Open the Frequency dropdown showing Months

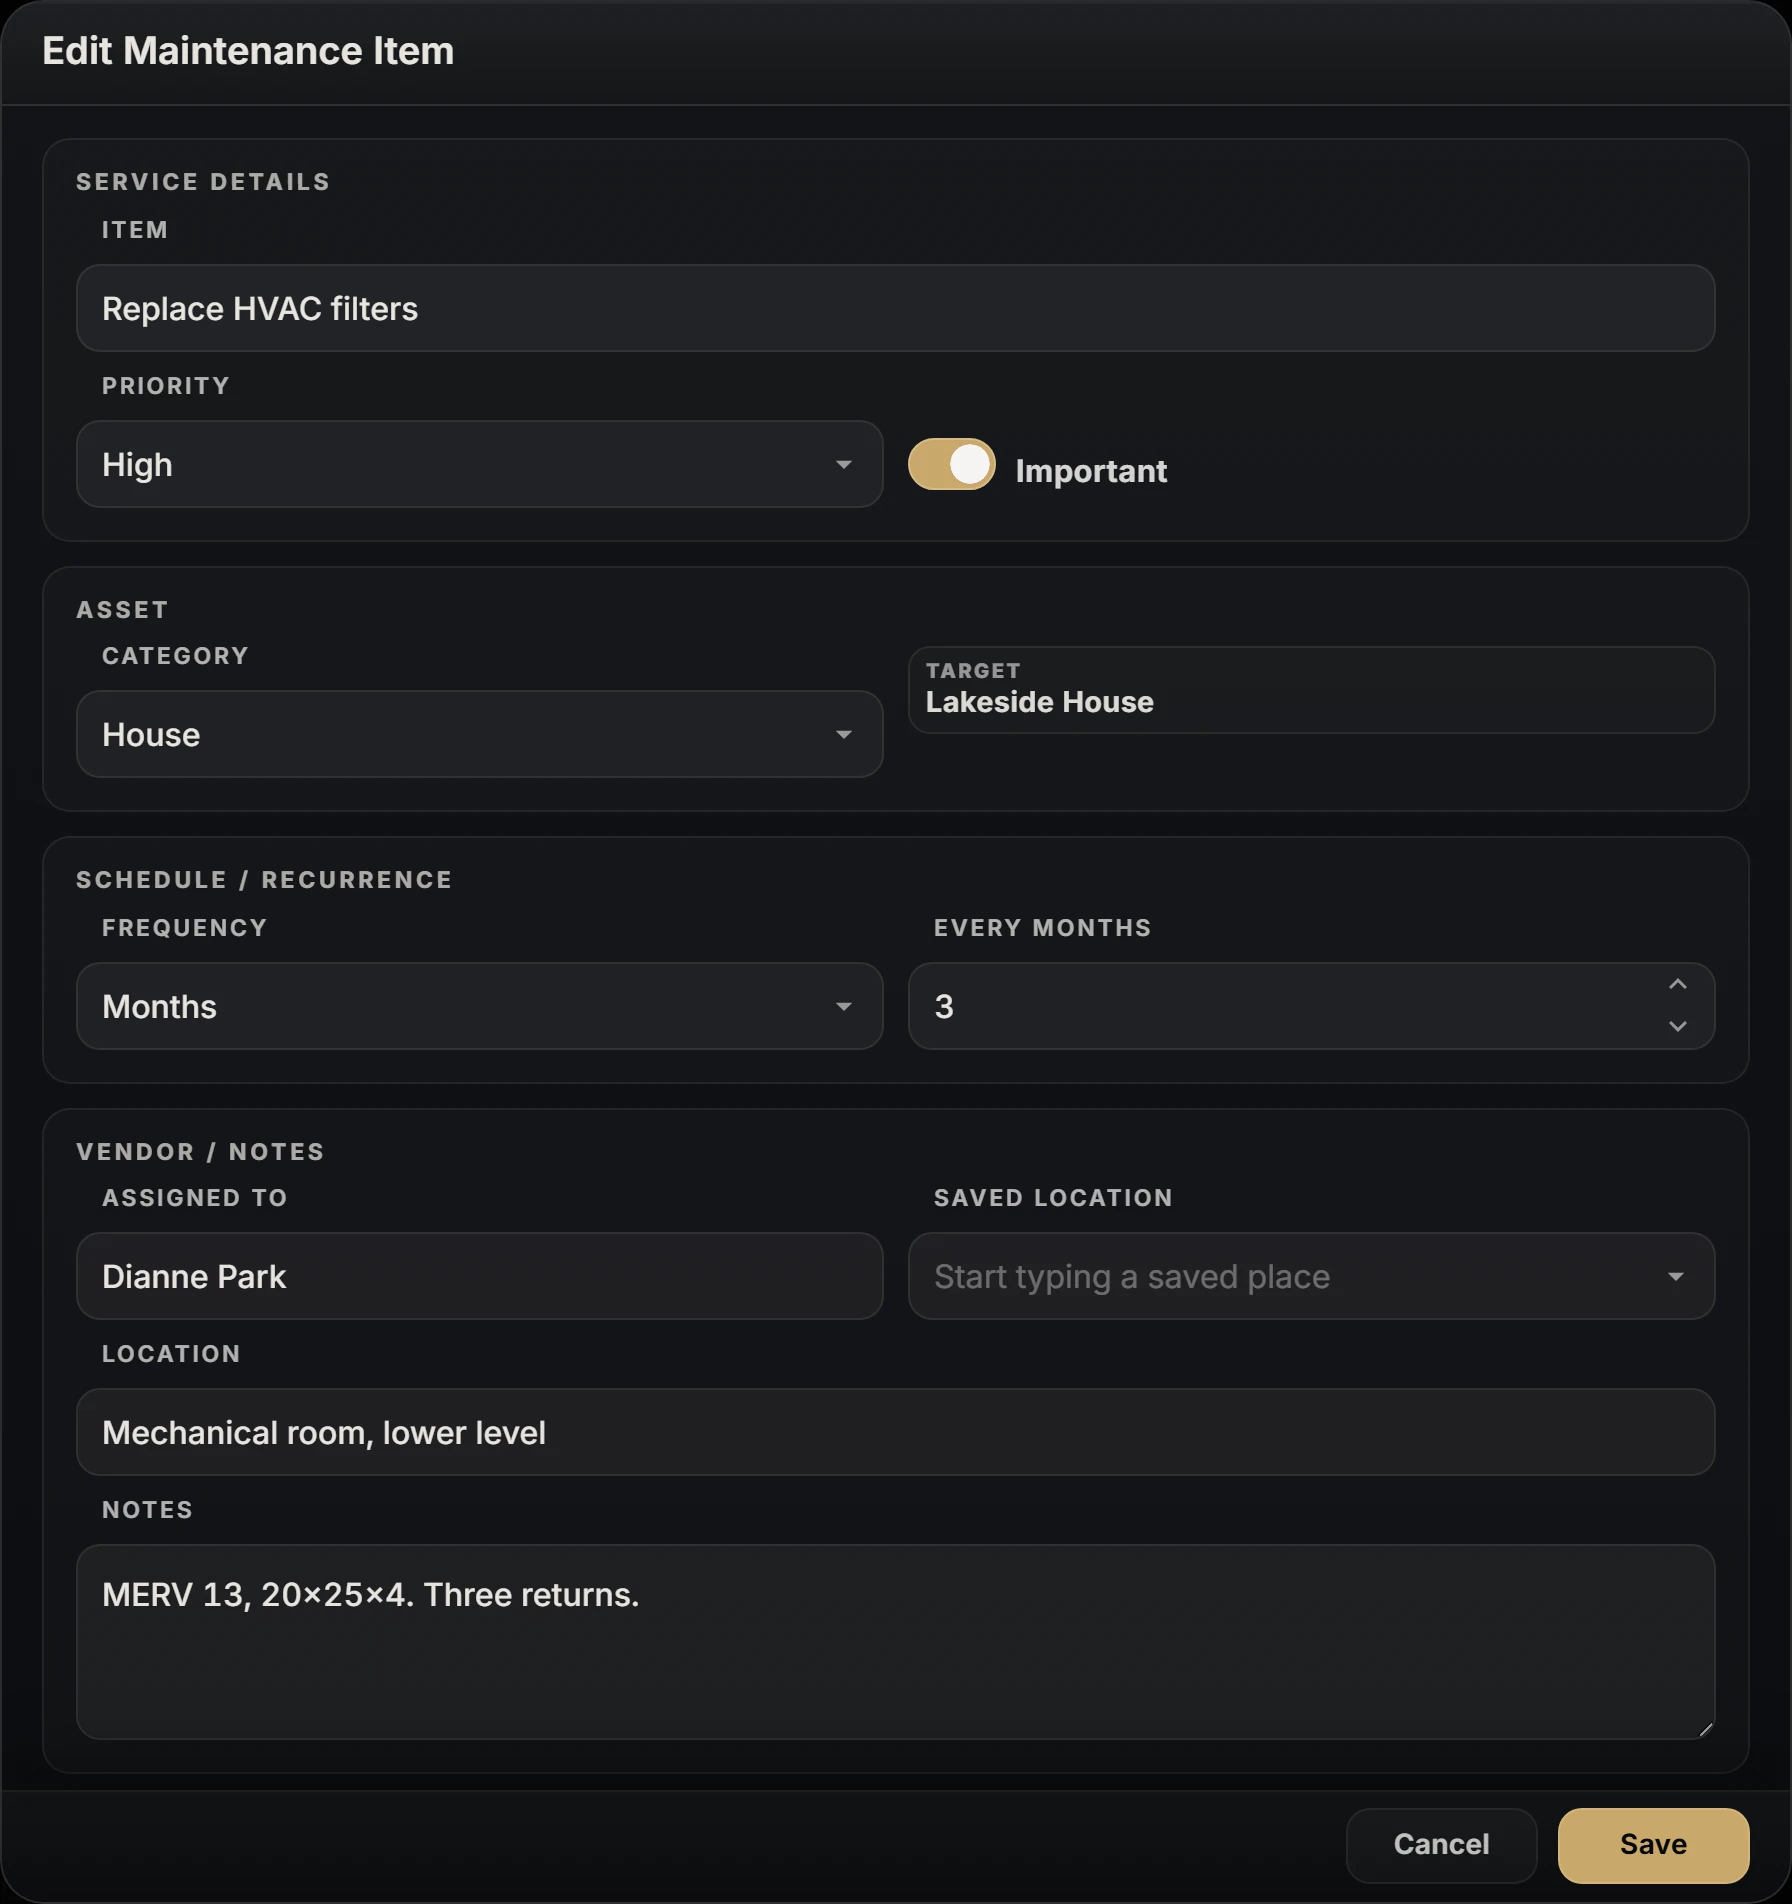tap(479, 1006)
